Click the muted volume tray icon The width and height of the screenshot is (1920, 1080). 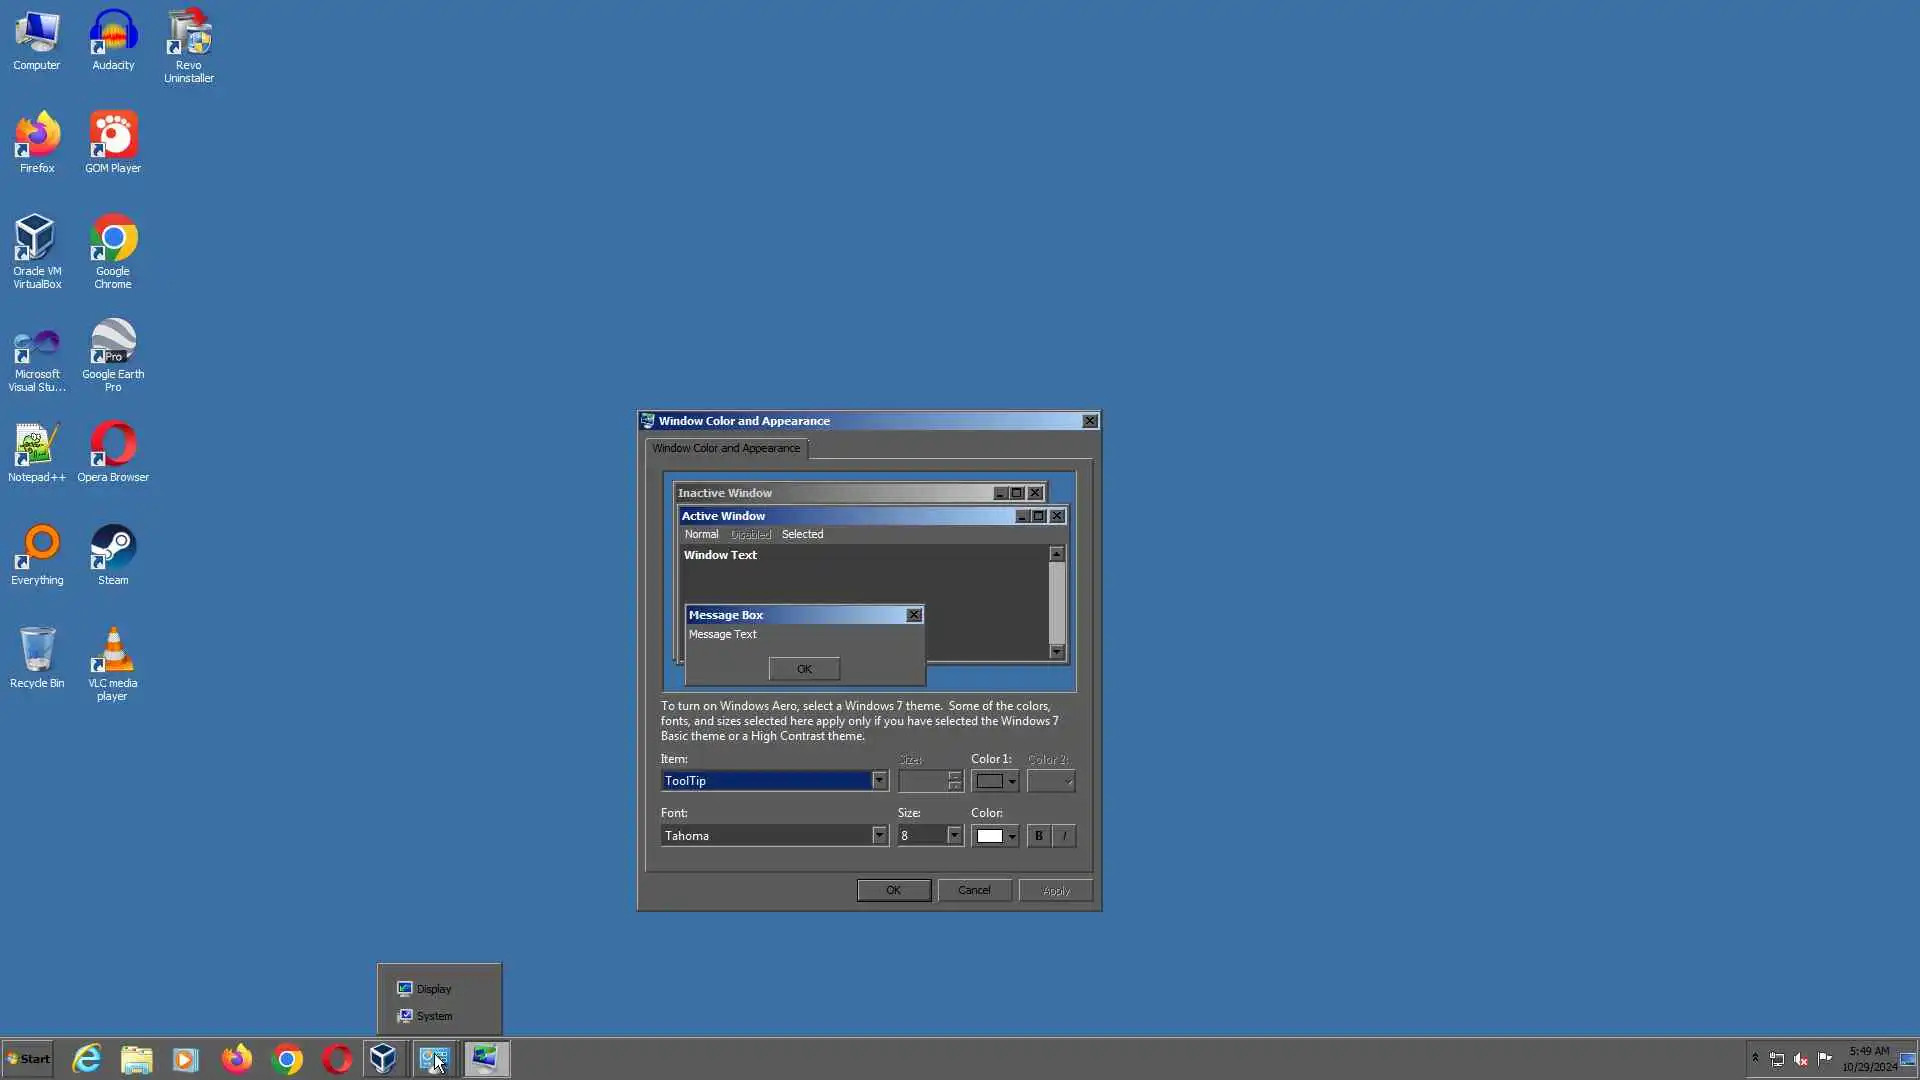tap(1801, 1059)
